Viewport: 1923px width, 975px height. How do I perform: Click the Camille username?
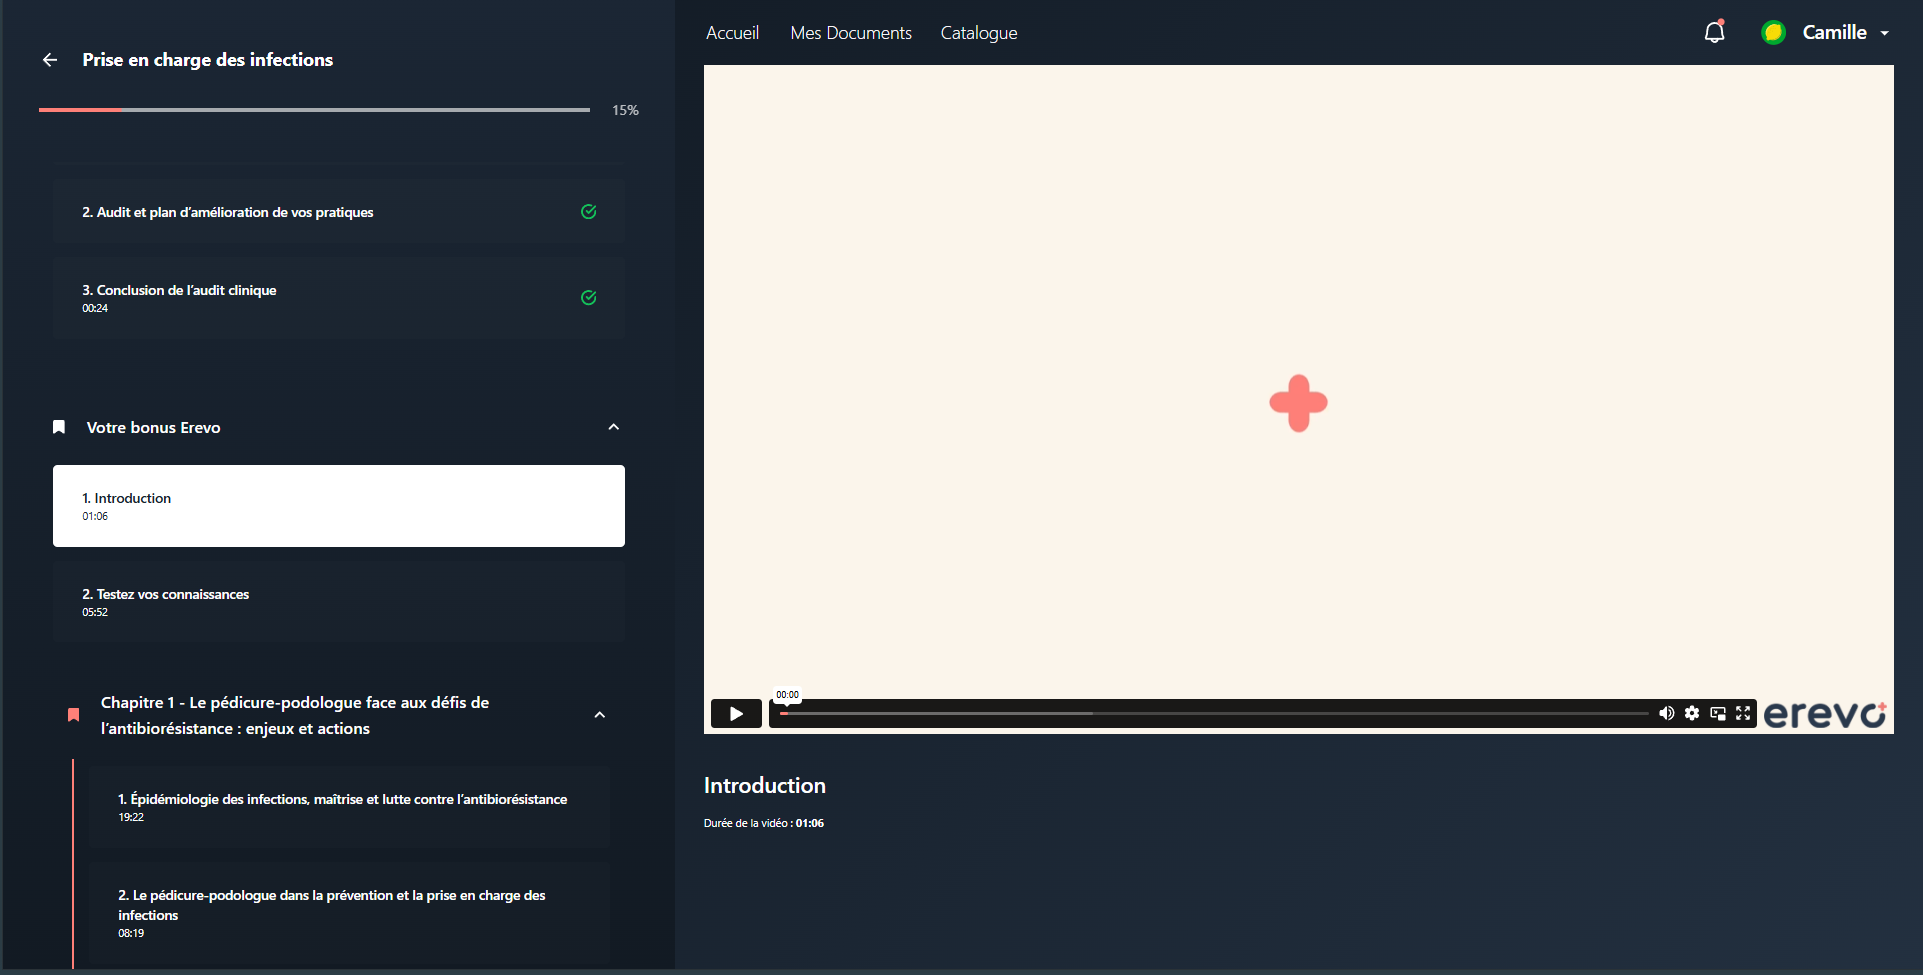coord(1834,33)
